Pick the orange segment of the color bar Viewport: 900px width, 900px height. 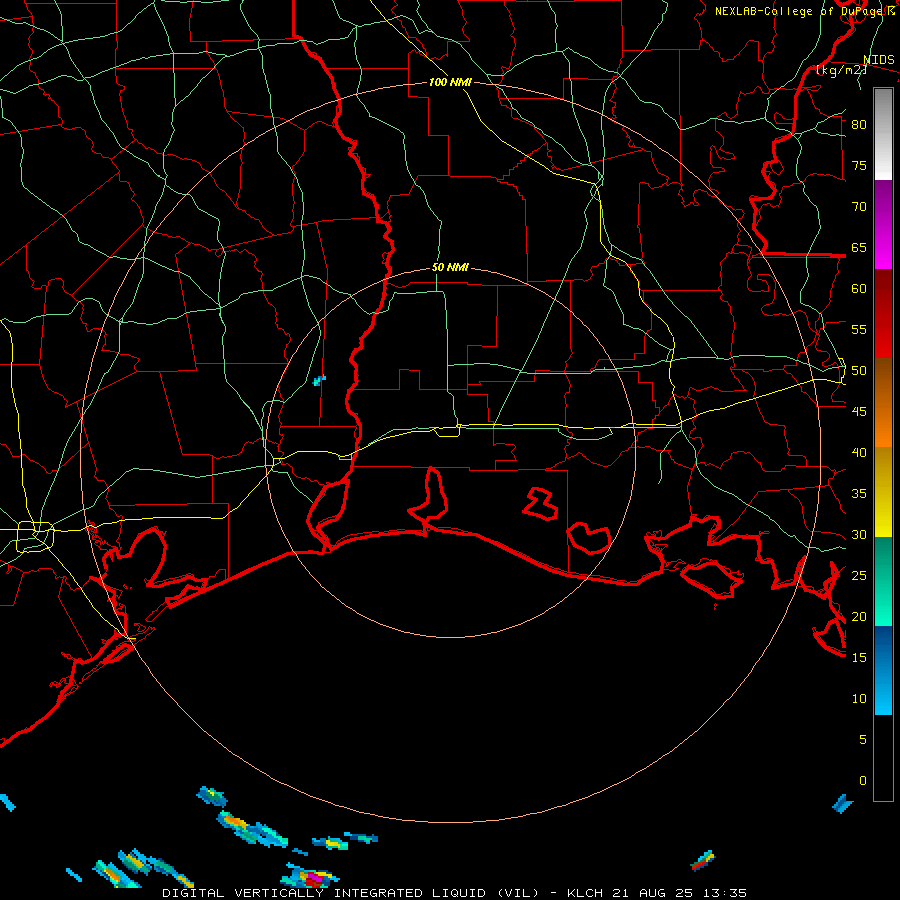coord(883,402)
